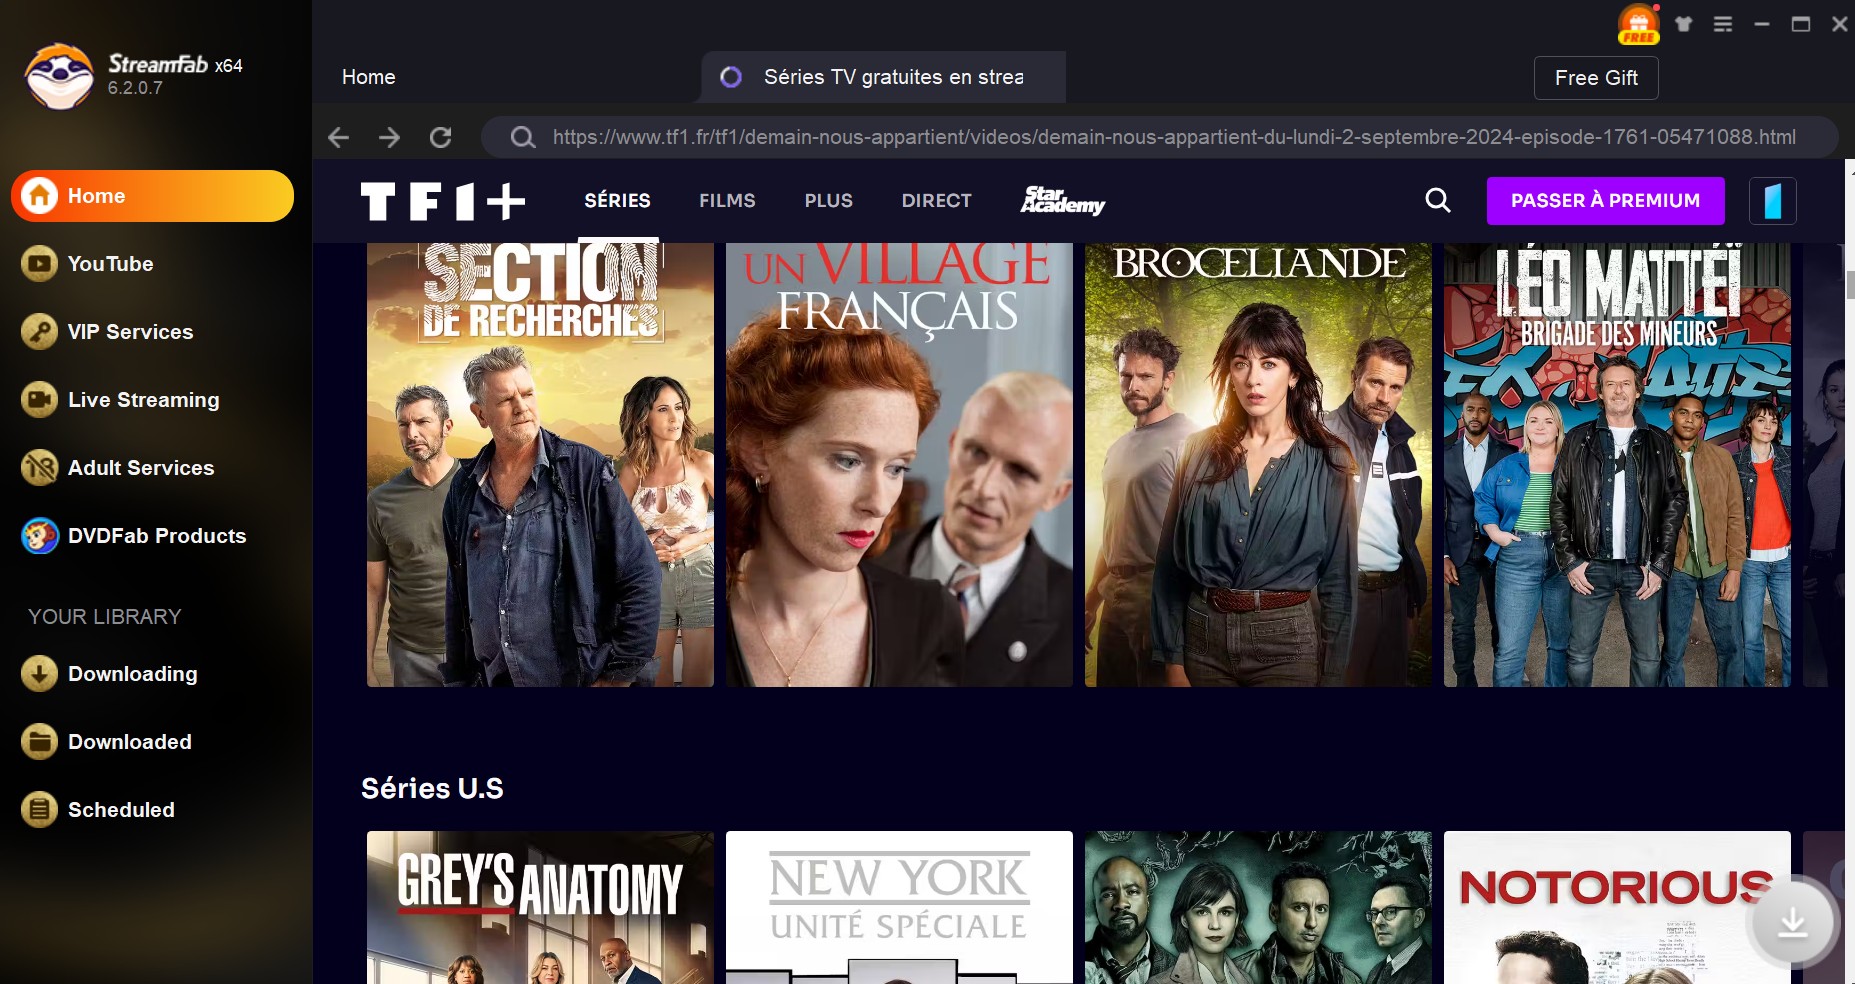The width and height of the screenshot is (1855, 984).
Task: Open the YouTube section
Action: (x=110, y=264)
